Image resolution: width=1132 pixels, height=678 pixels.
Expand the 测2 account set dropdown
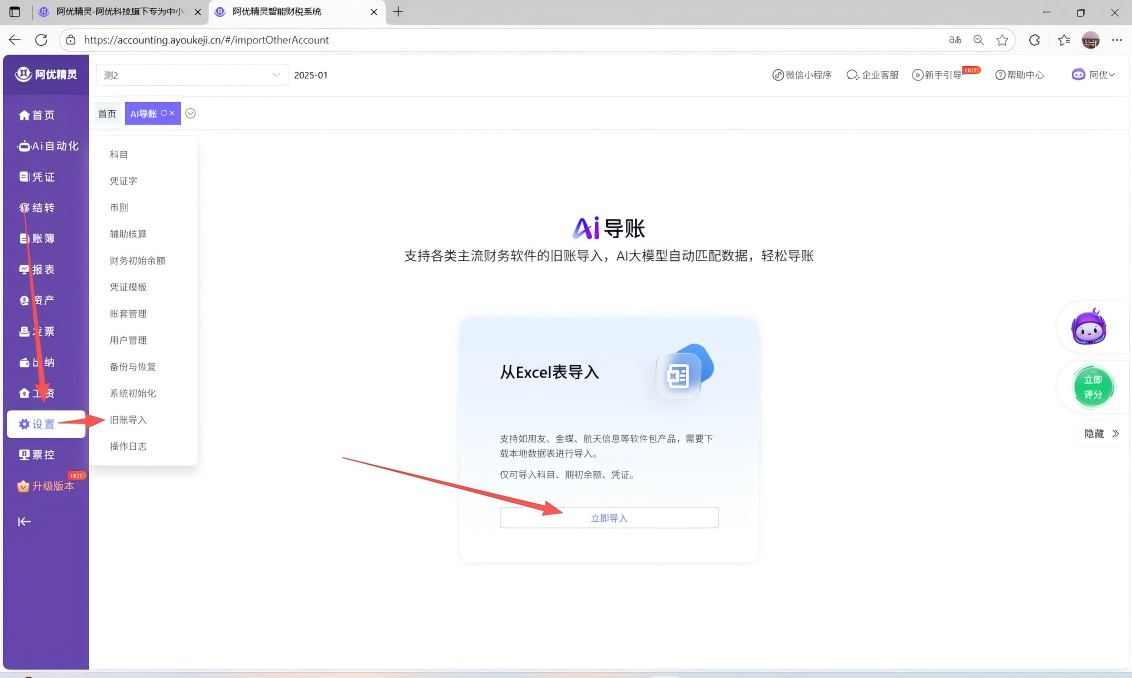coord(192,75)
